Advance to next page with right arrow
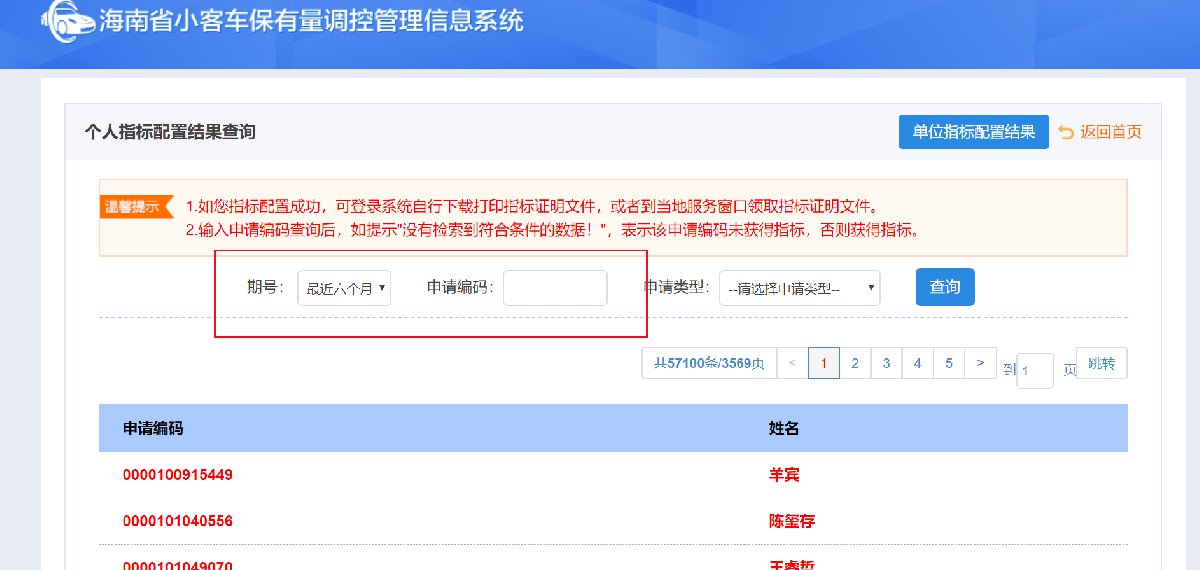 point(980,363)
